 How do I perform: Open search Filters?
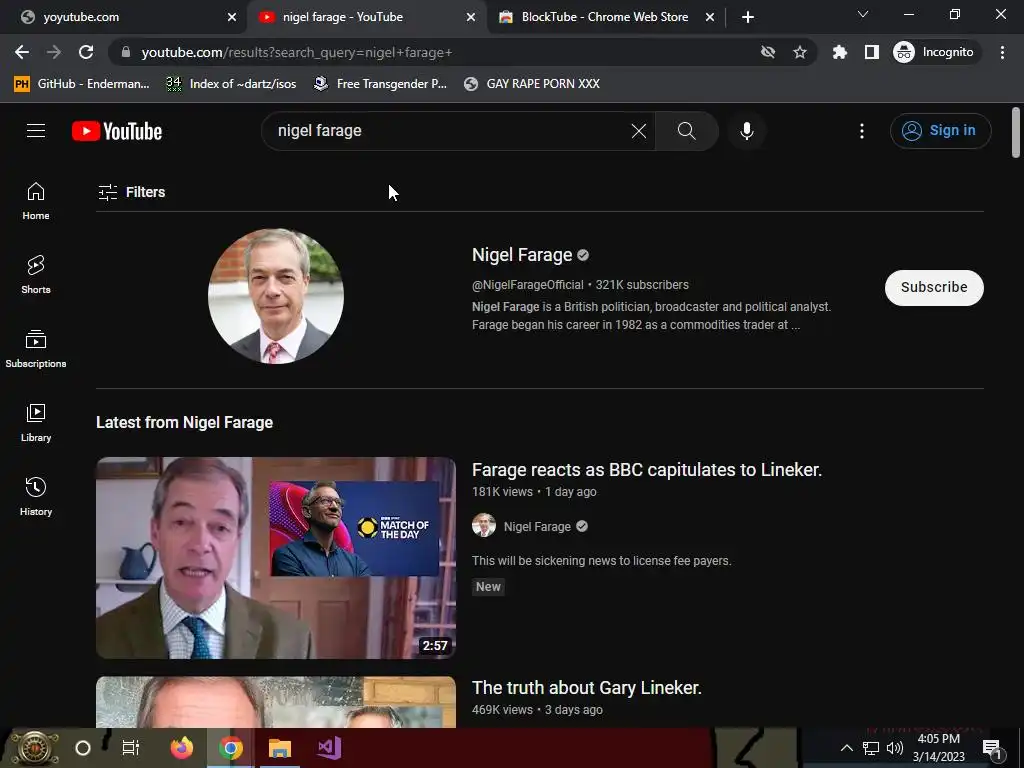(132, 192)
